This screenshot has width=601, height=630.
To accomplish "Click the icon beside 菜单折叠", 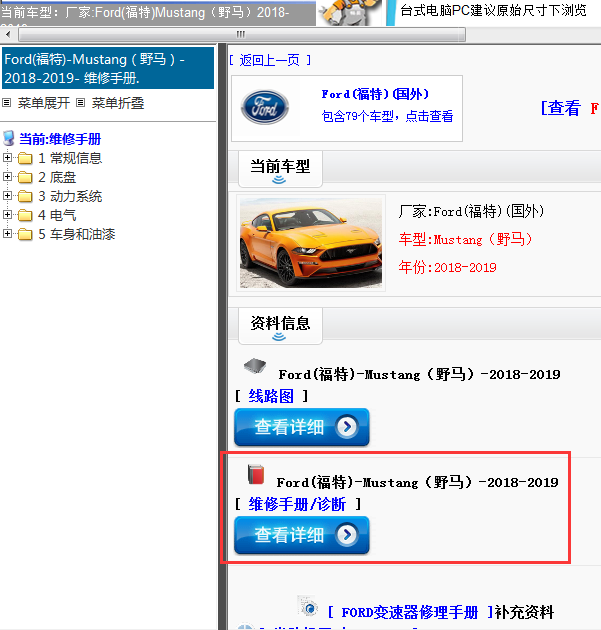I will 81,103.
